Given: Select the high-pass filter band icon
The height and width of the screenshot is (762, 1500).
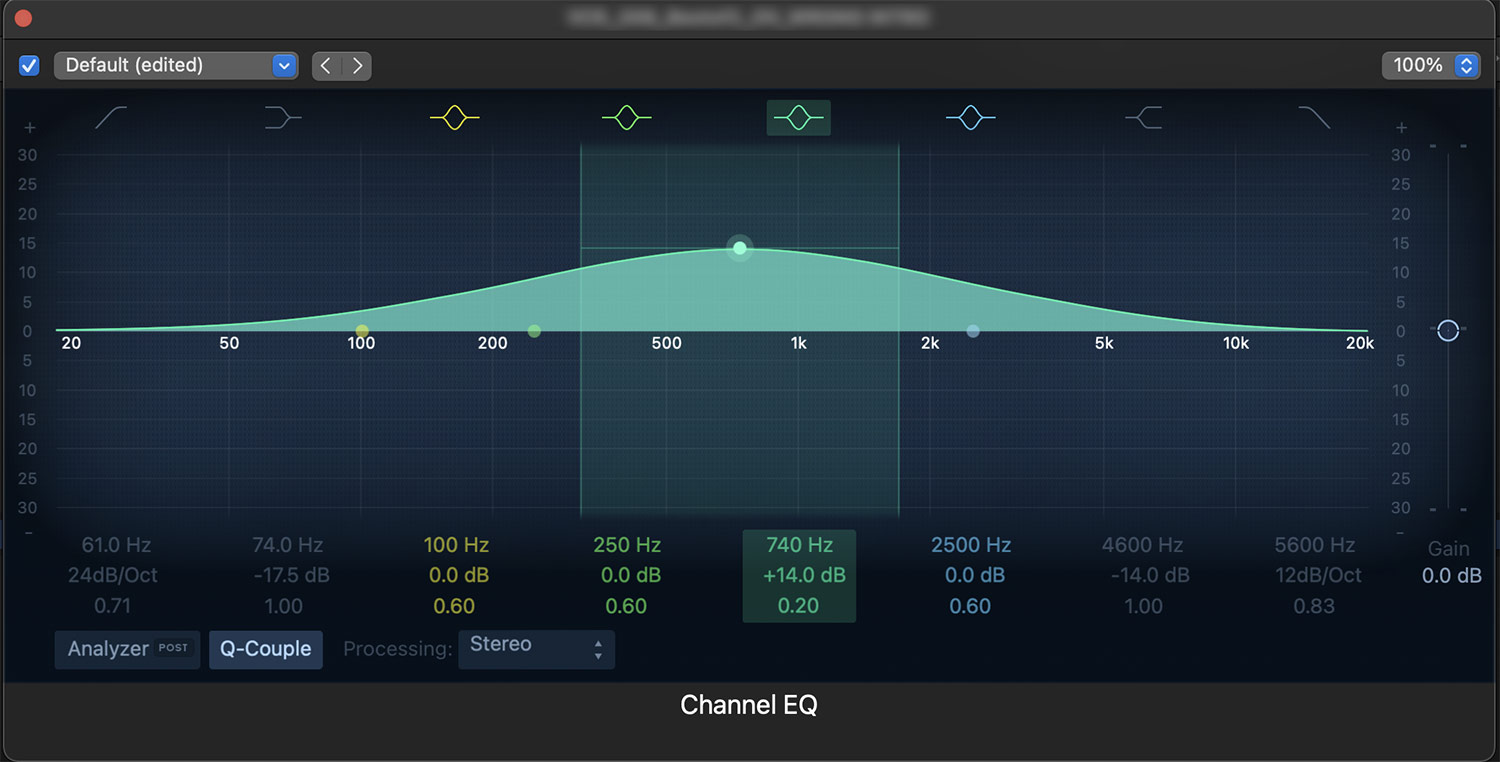Looking at the screenshot, I should point(110,117).
